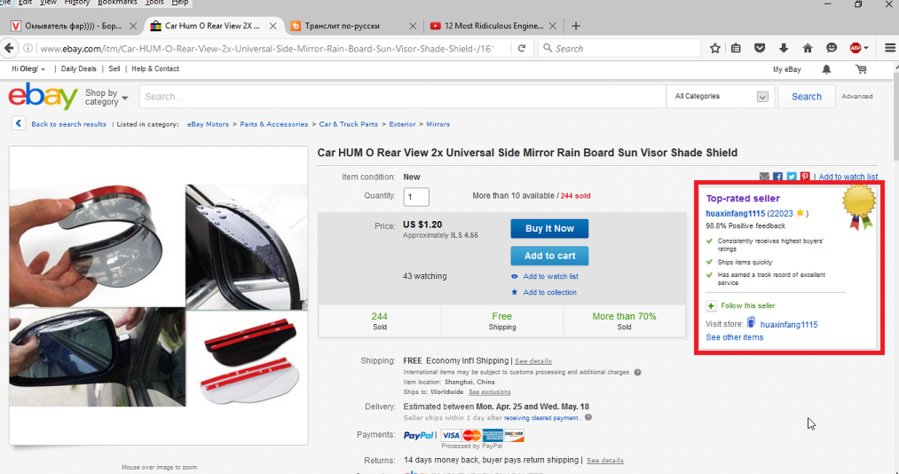
Task: Click the Quantity input field
Action: (x=416, y=197)
